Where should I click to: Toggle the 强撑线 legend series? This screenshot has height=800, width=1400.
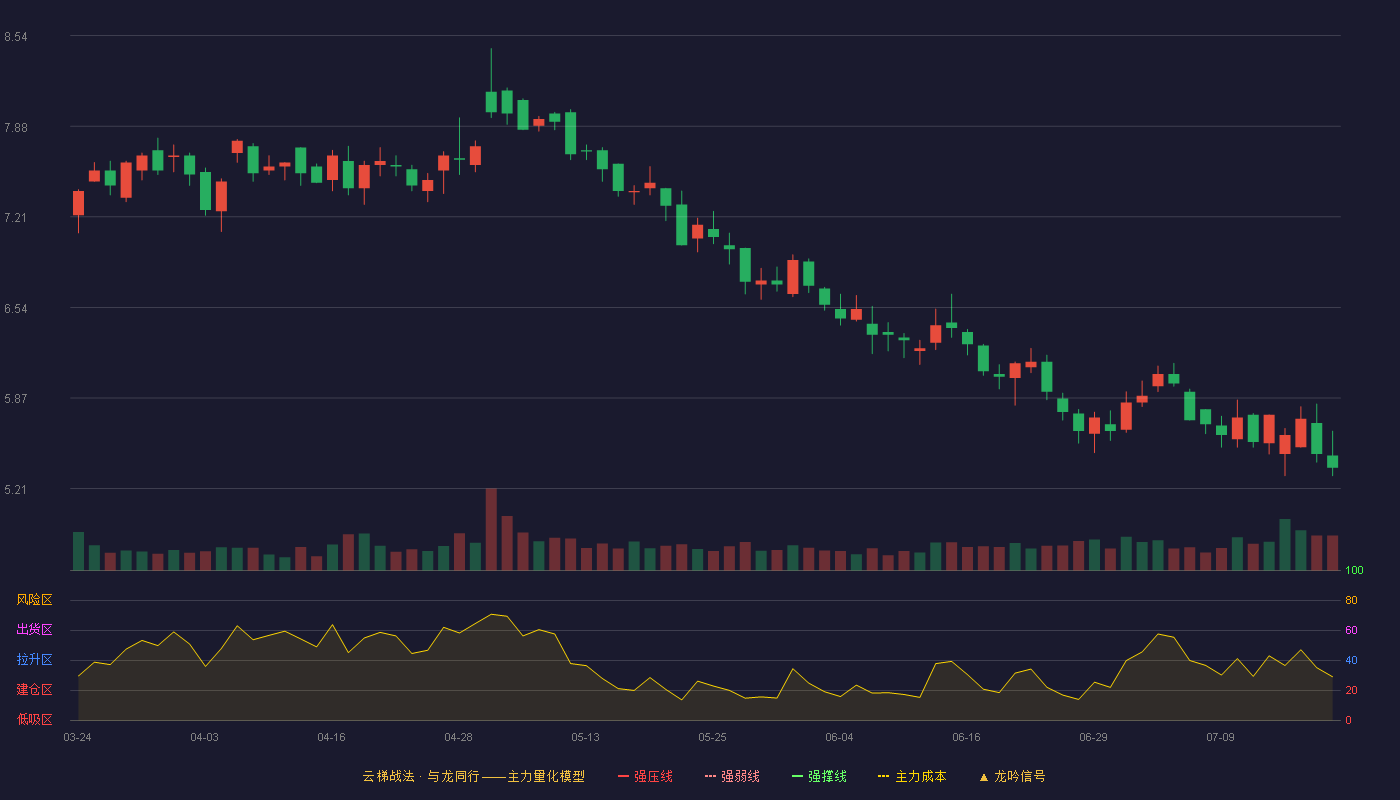coord(819,776)
